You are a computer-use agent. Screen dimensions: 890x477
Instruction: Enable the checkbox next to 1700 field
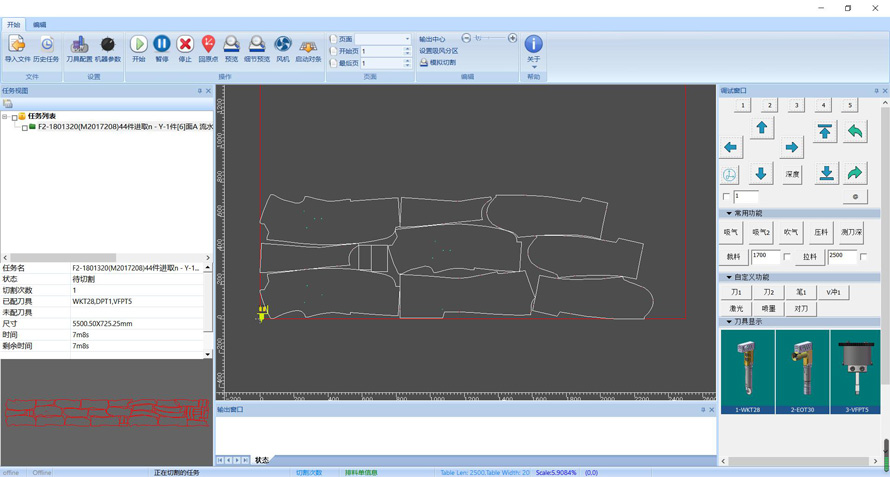coord(788,257)
